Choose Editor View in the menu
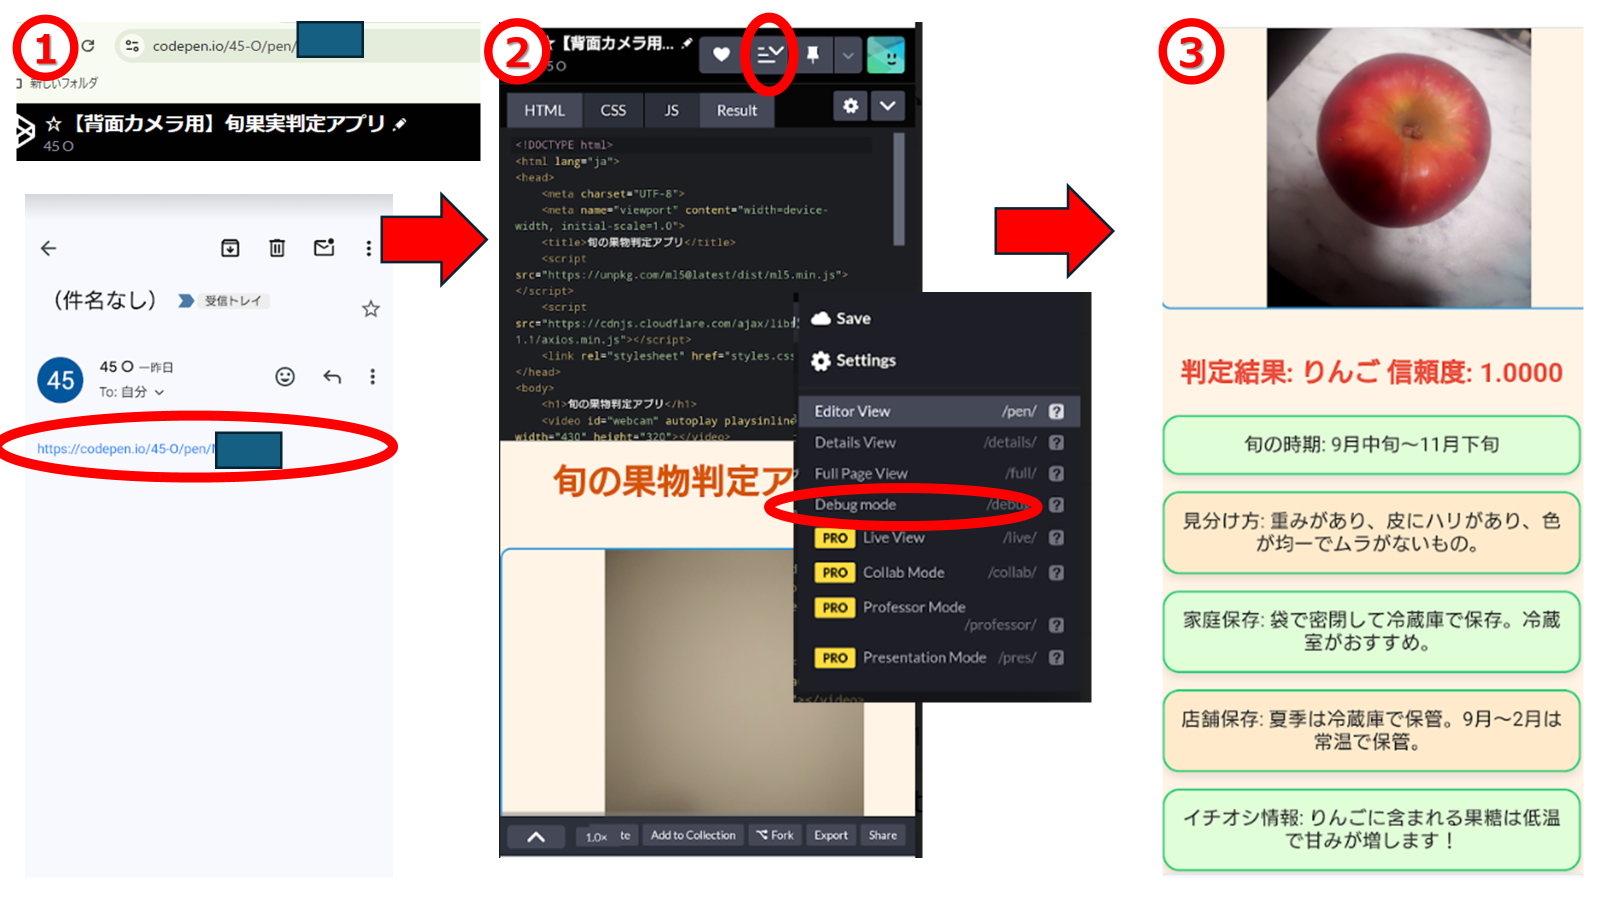The height and width of the screenshot is (900, 1600). pyautogui.click(x=939, y=411)
